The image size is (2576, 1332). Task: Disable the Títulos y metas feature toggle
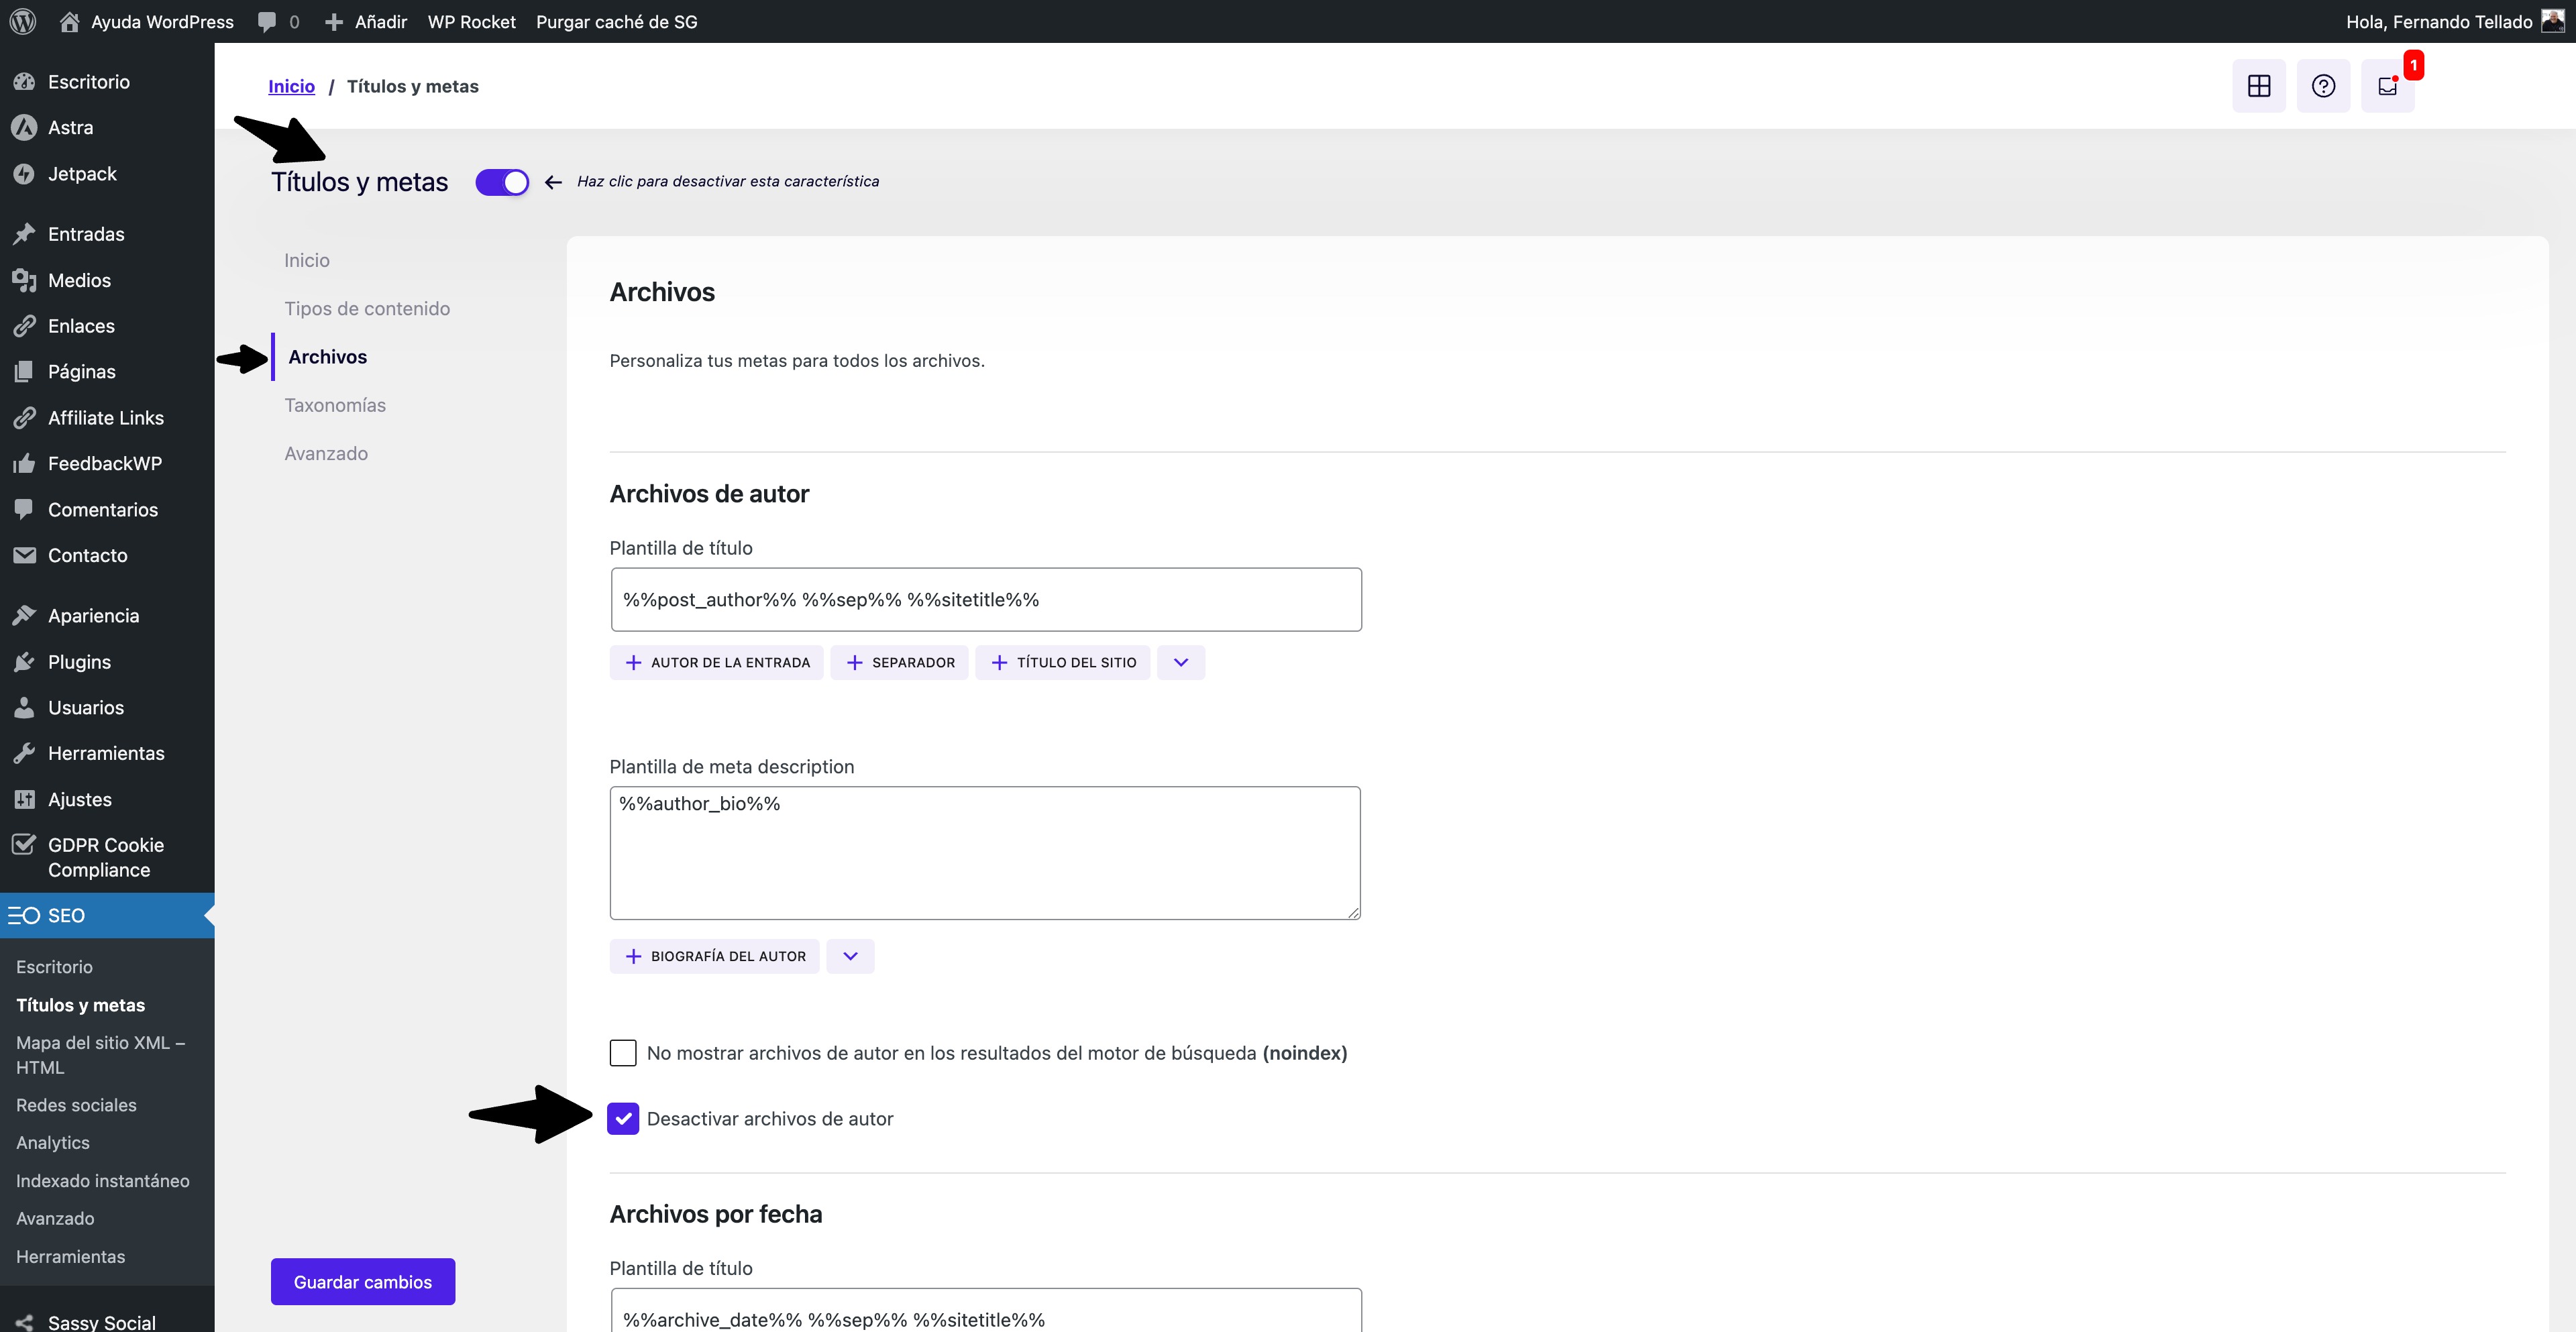pos(502,182)
